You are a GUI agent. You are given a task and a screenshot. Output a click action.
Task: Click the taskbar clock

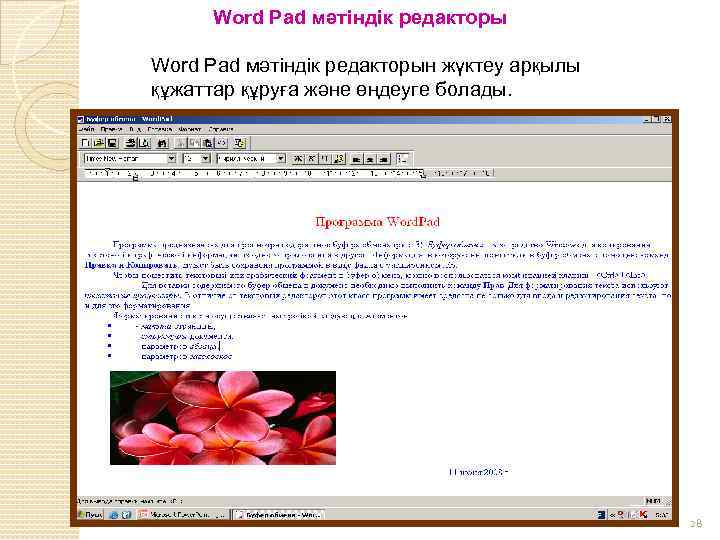[662, 515]
